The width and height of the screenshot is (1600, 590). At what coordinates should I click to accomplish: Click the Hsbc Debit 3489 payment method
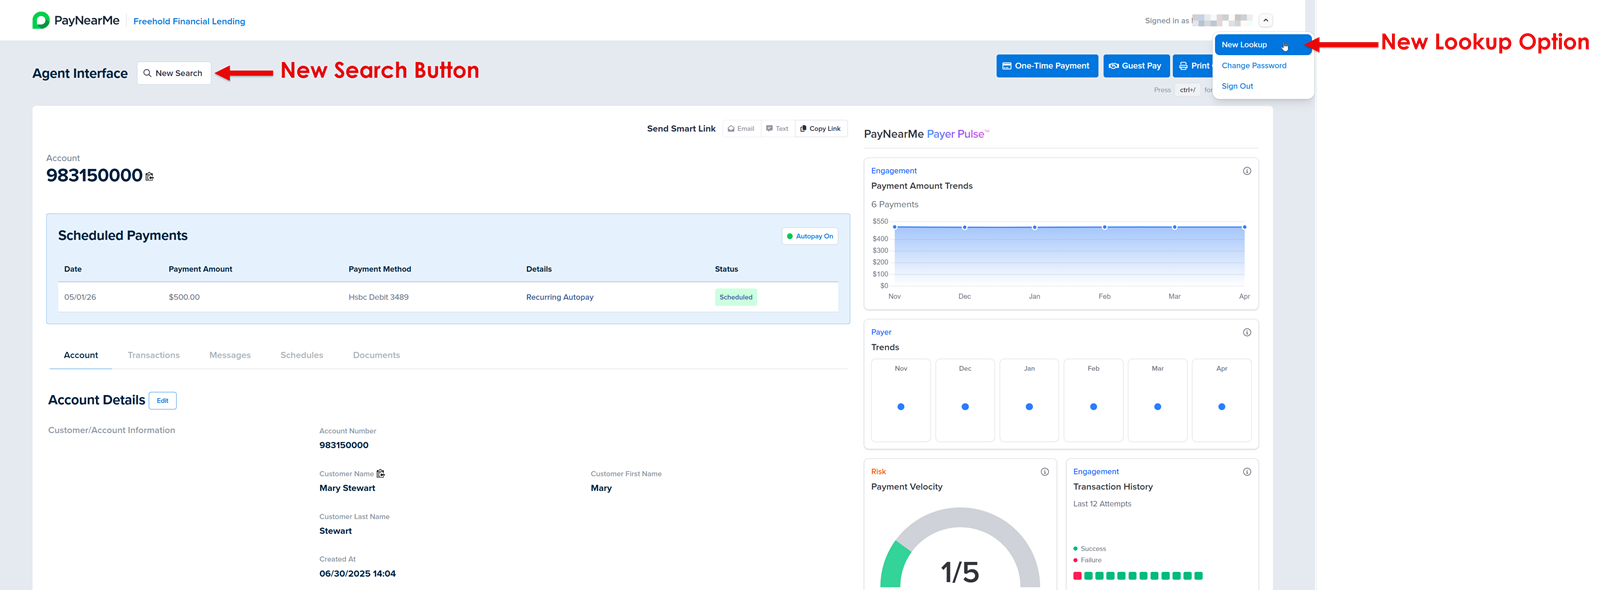click(378, 297)
